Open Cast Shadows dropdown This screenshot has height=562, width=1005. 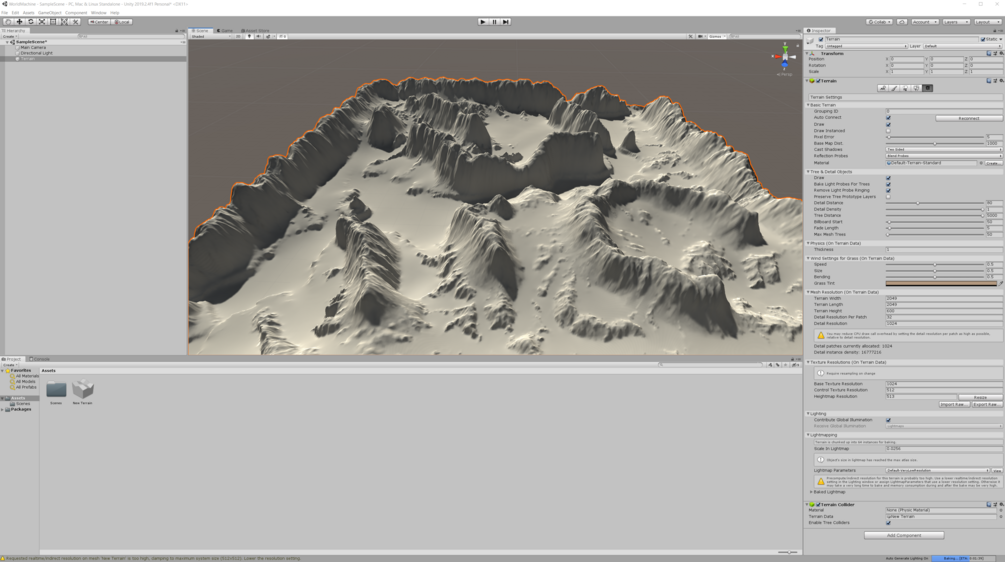click(x=944, y=149)
